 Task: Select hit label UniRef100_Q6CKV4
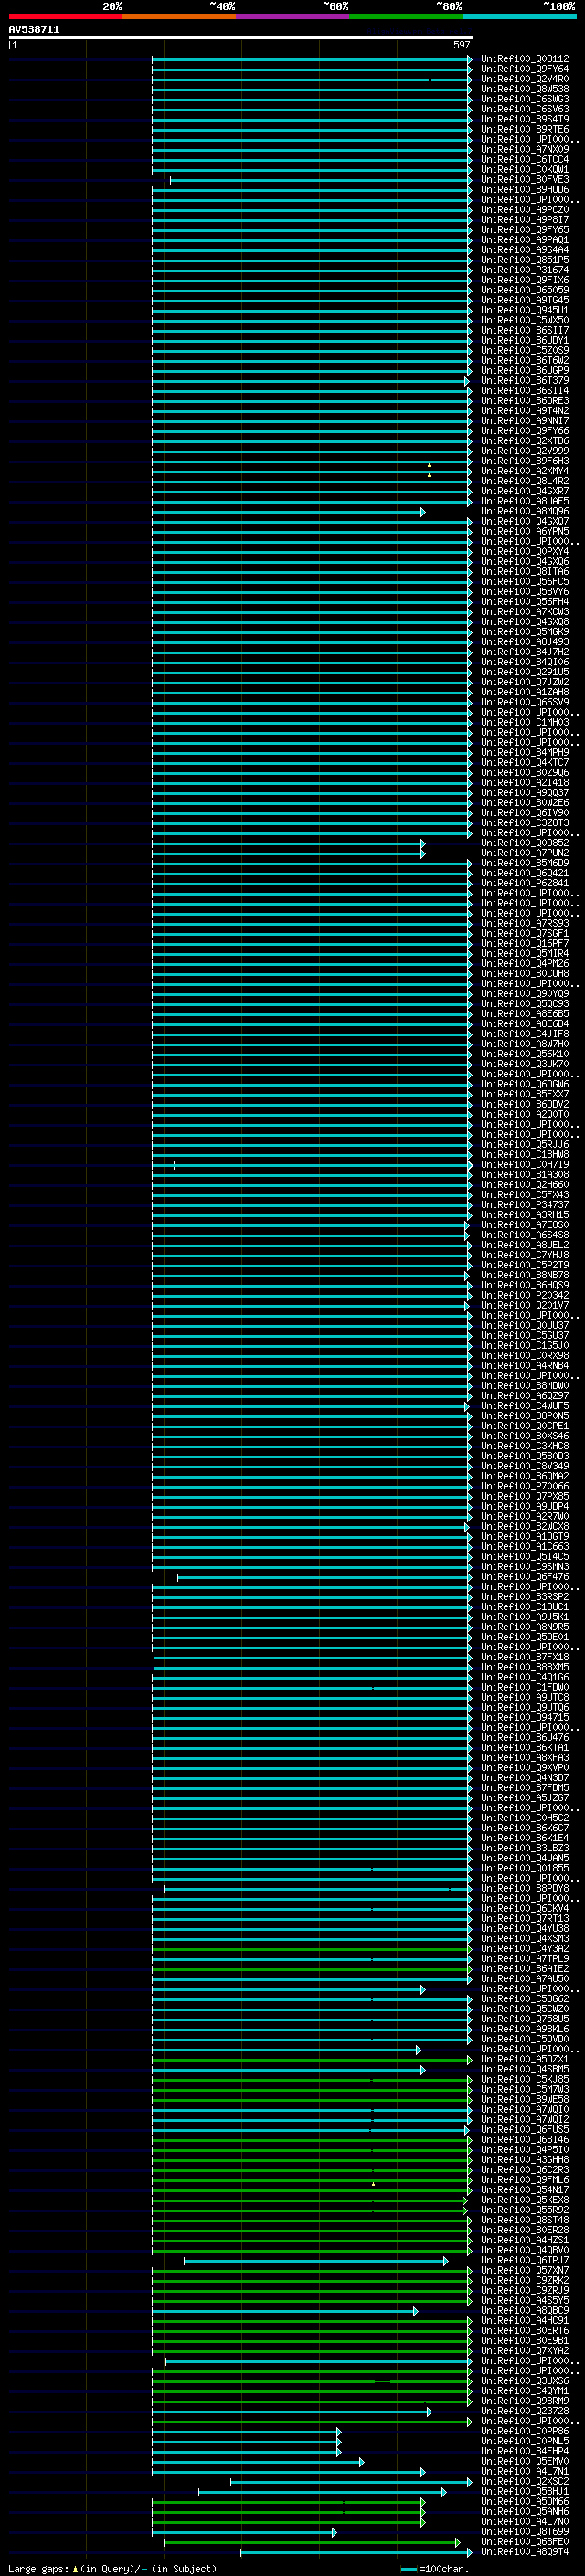point(525,1908)
